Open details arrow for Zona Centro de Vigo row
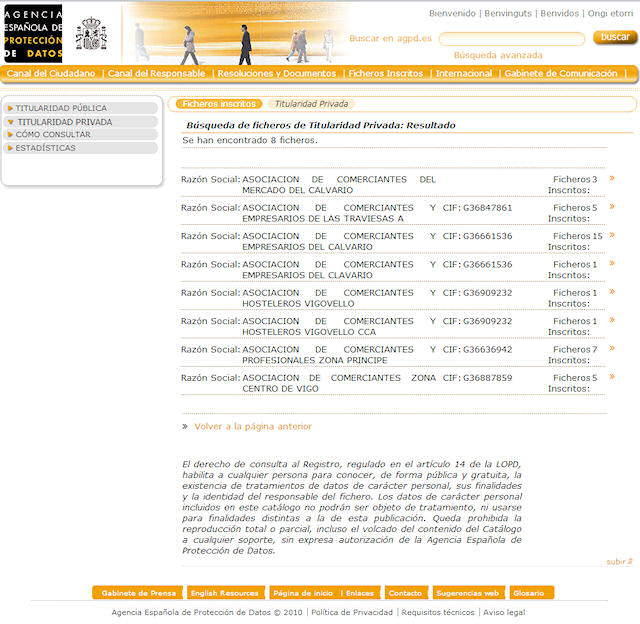The image size is (640, 624). (612, 377)
